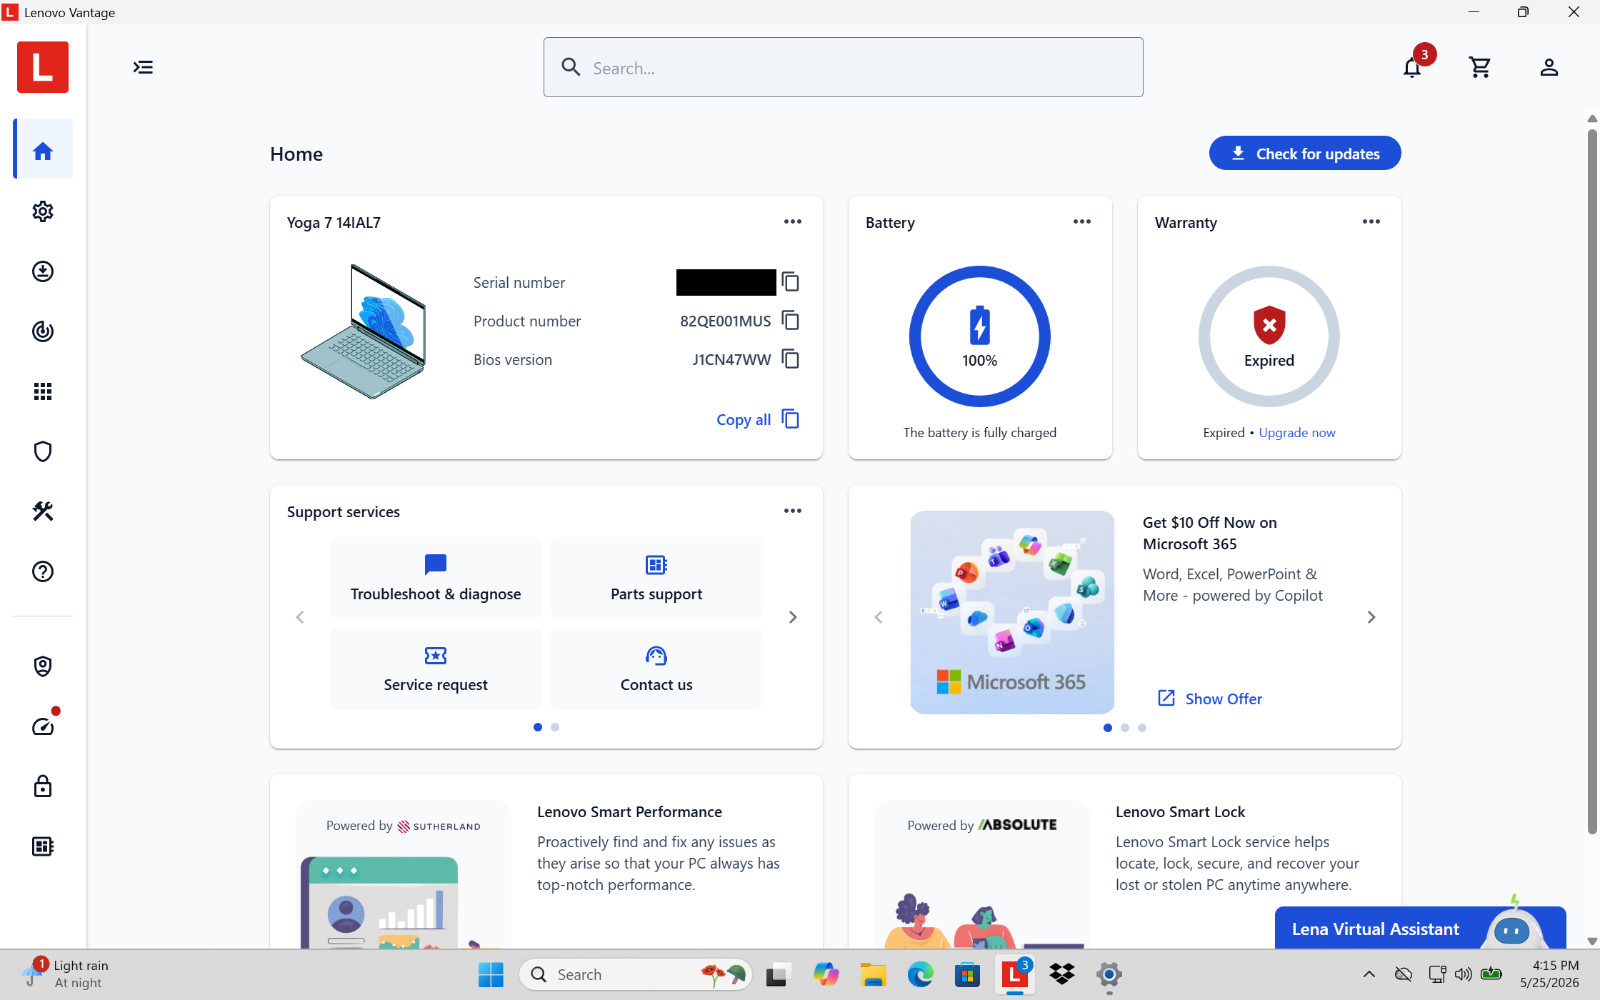Copy the product number 82QE001MUS

790,320
